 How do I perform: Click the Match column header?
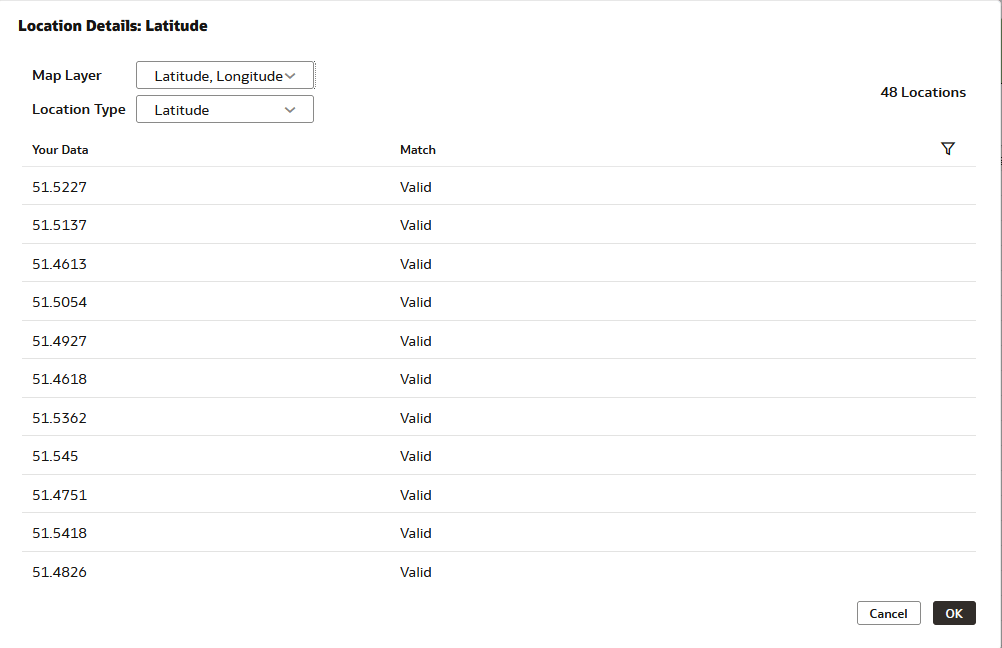point(418,150)
